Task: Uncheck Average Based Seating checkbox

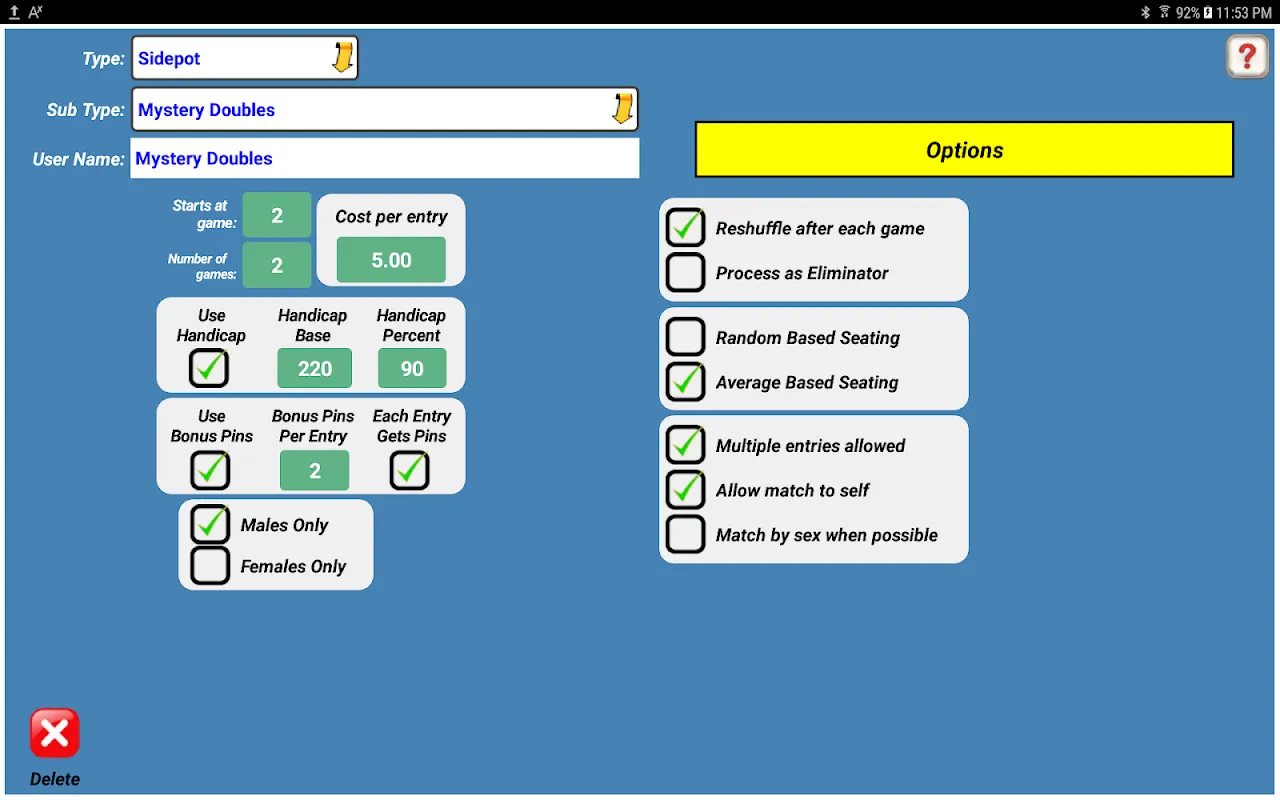Action: point(686,381)
